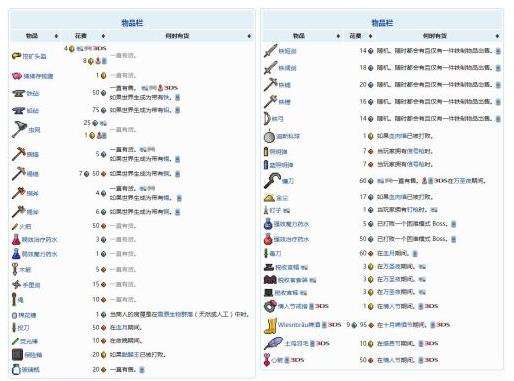Screen dimensions: 514x381
Task: Sort left table by cost column
Action: pos(103,36)
